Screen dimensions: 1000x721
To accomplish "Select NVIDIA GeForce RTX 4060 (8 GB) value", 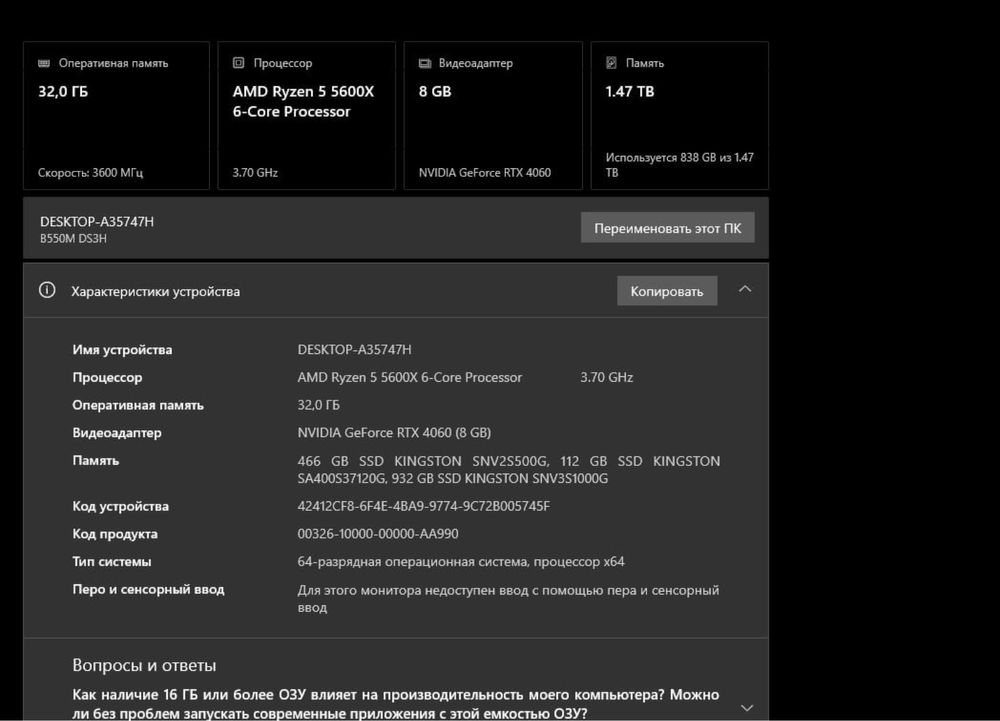I will pos(394,433).
